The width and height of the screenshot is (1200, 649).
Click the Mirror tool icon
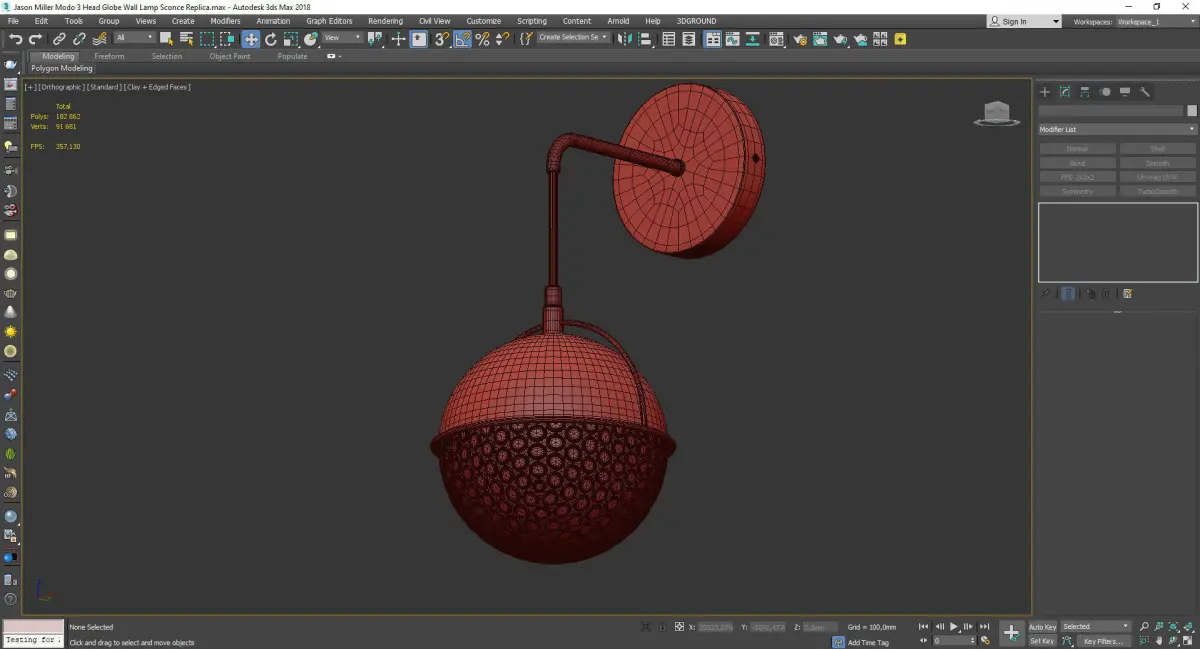624,39
